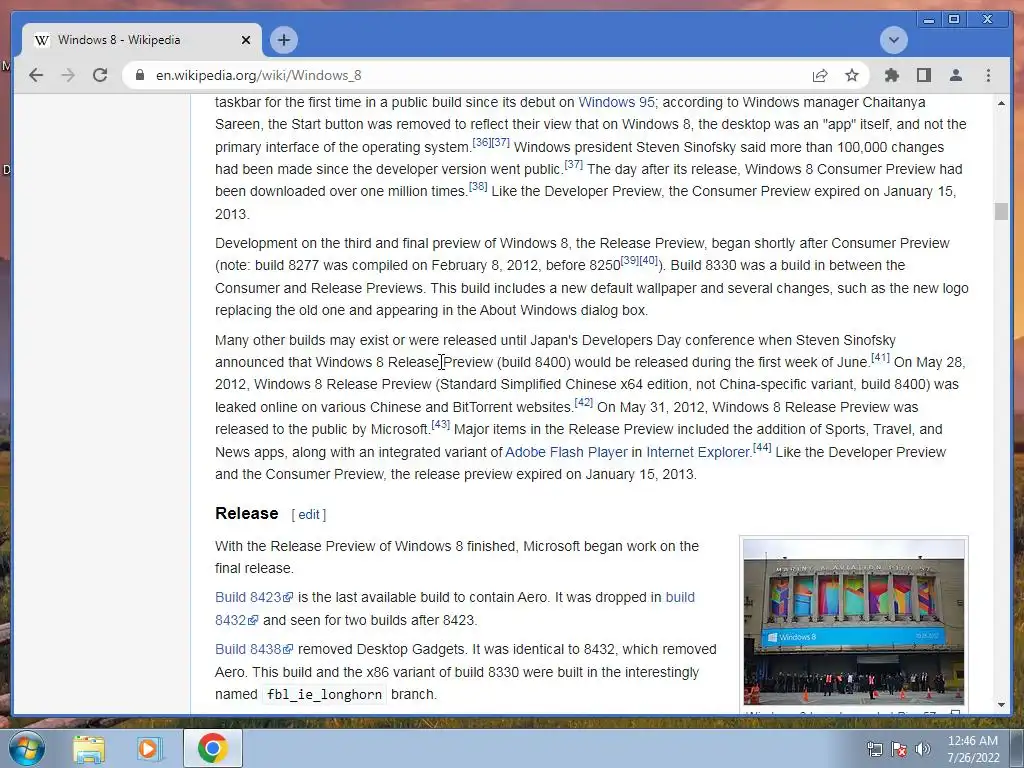Image resolution: width=1024 pixels, height=768 pixels.
Task: View site info via padlock icon
Action: [x=139, y=75]
